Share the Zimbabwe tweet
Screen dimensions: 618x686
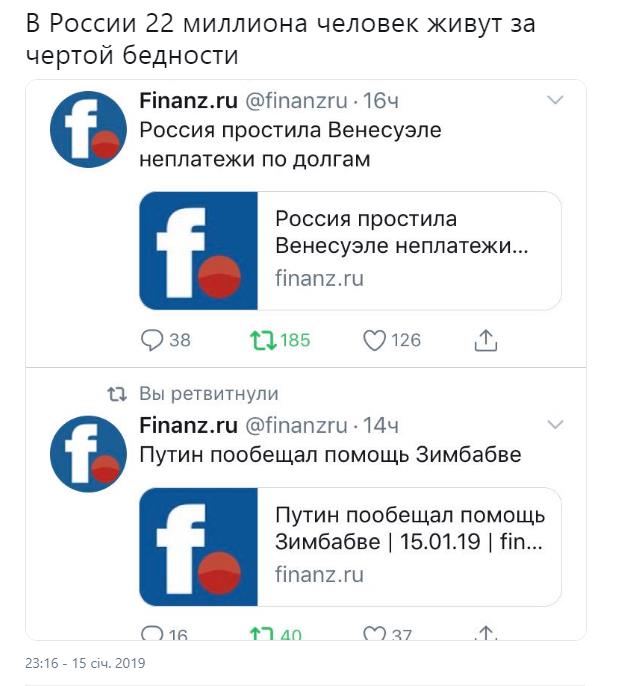pyautogui.click(x=485, y=634)
